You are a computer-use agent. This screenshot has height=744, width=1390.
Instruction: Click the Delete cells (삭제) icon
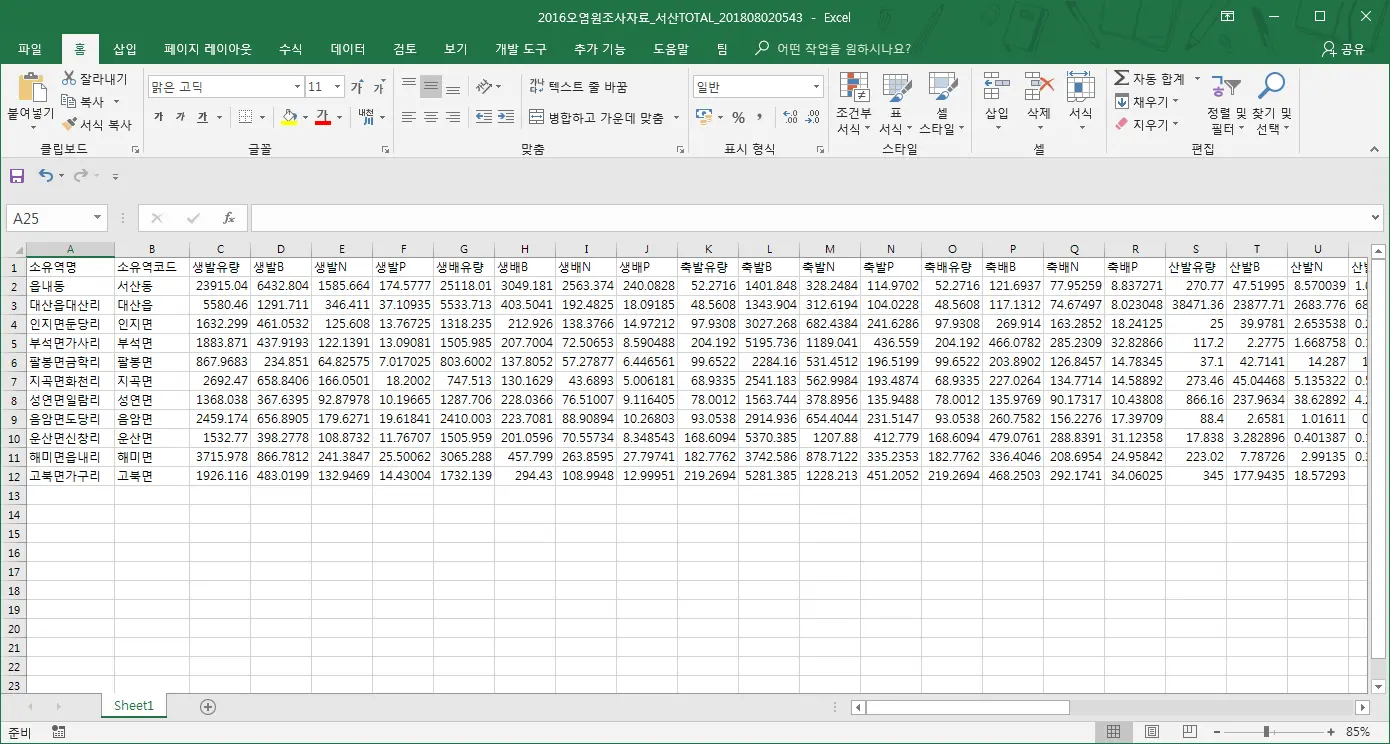[1039, 88]
